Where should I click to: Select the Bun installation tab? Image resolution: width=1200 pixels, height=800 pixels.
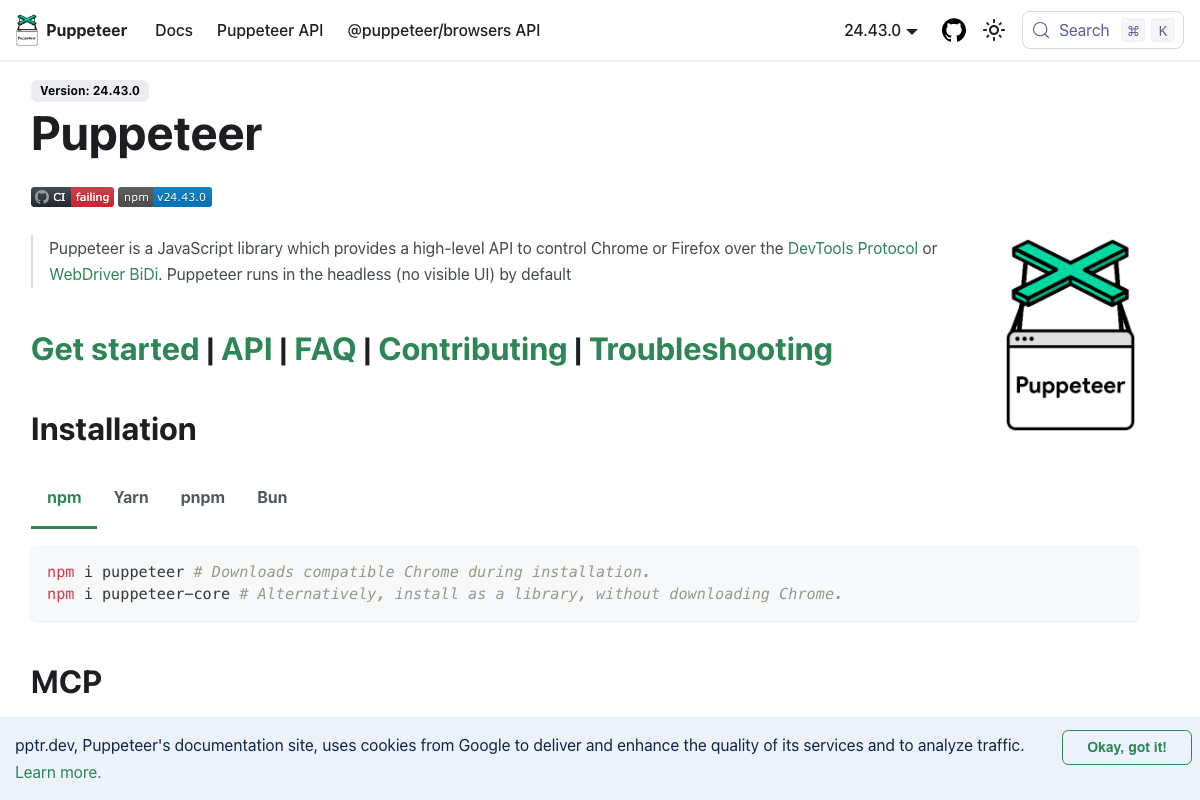click(272, 497)
